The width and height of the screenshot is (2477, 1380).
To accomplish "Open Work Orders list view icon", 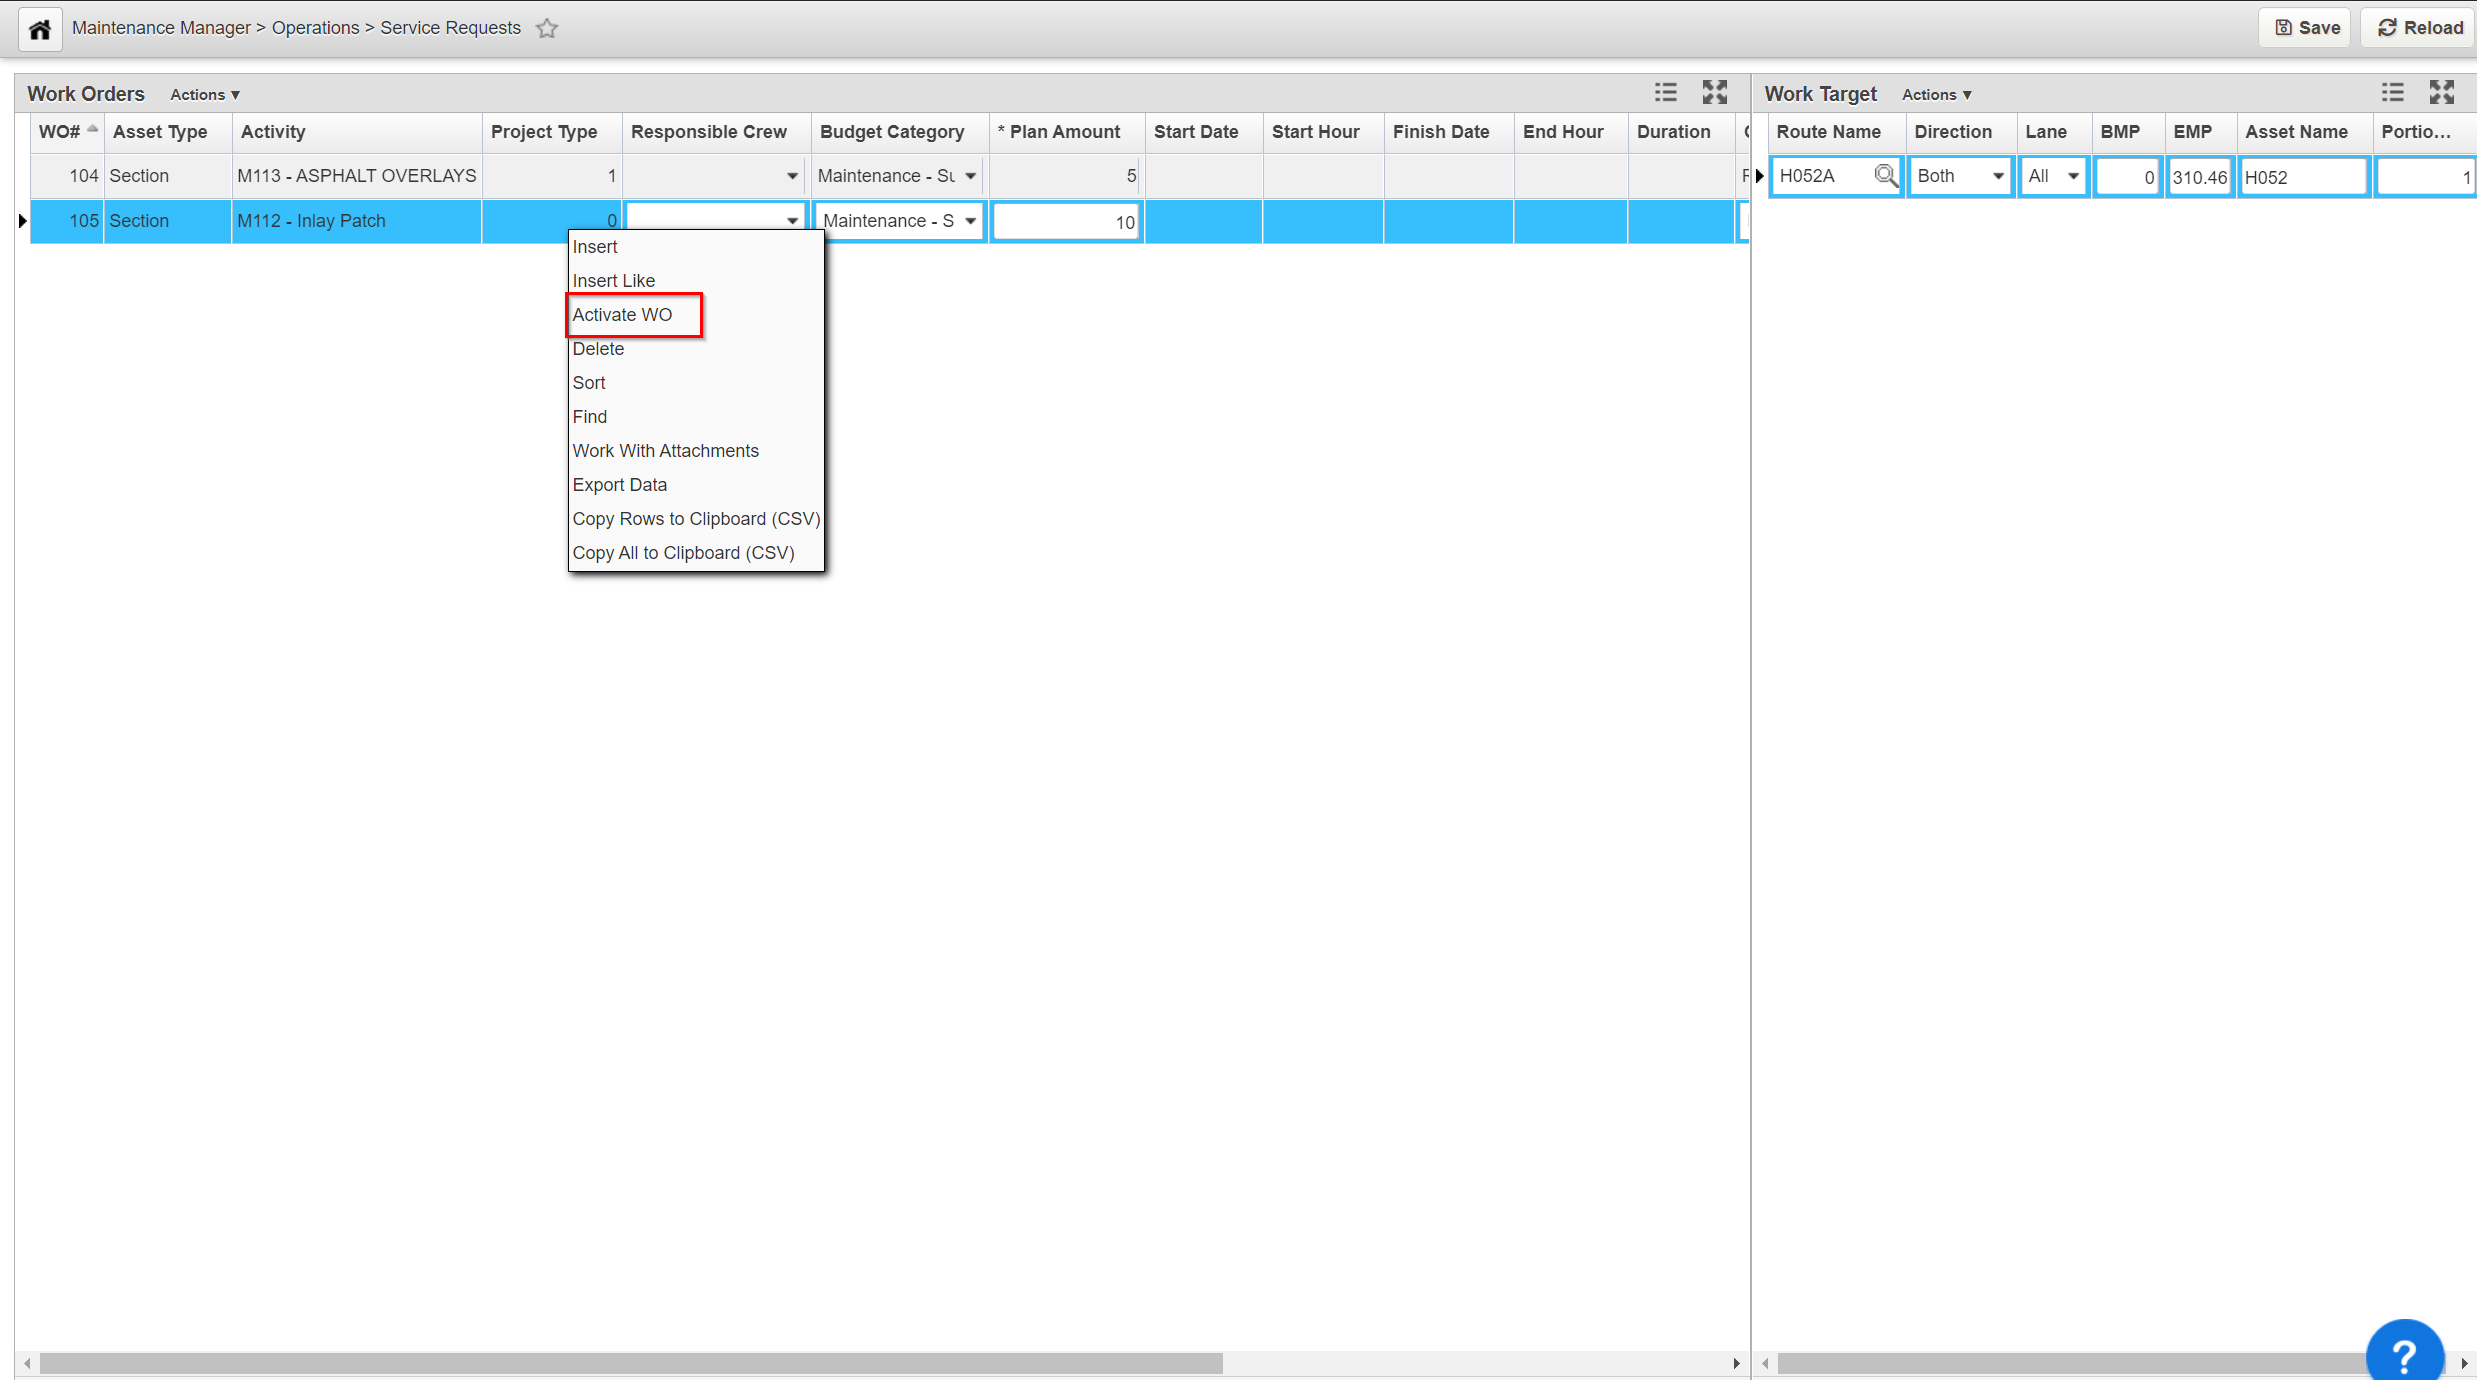I will click(x=1665, y=93).
